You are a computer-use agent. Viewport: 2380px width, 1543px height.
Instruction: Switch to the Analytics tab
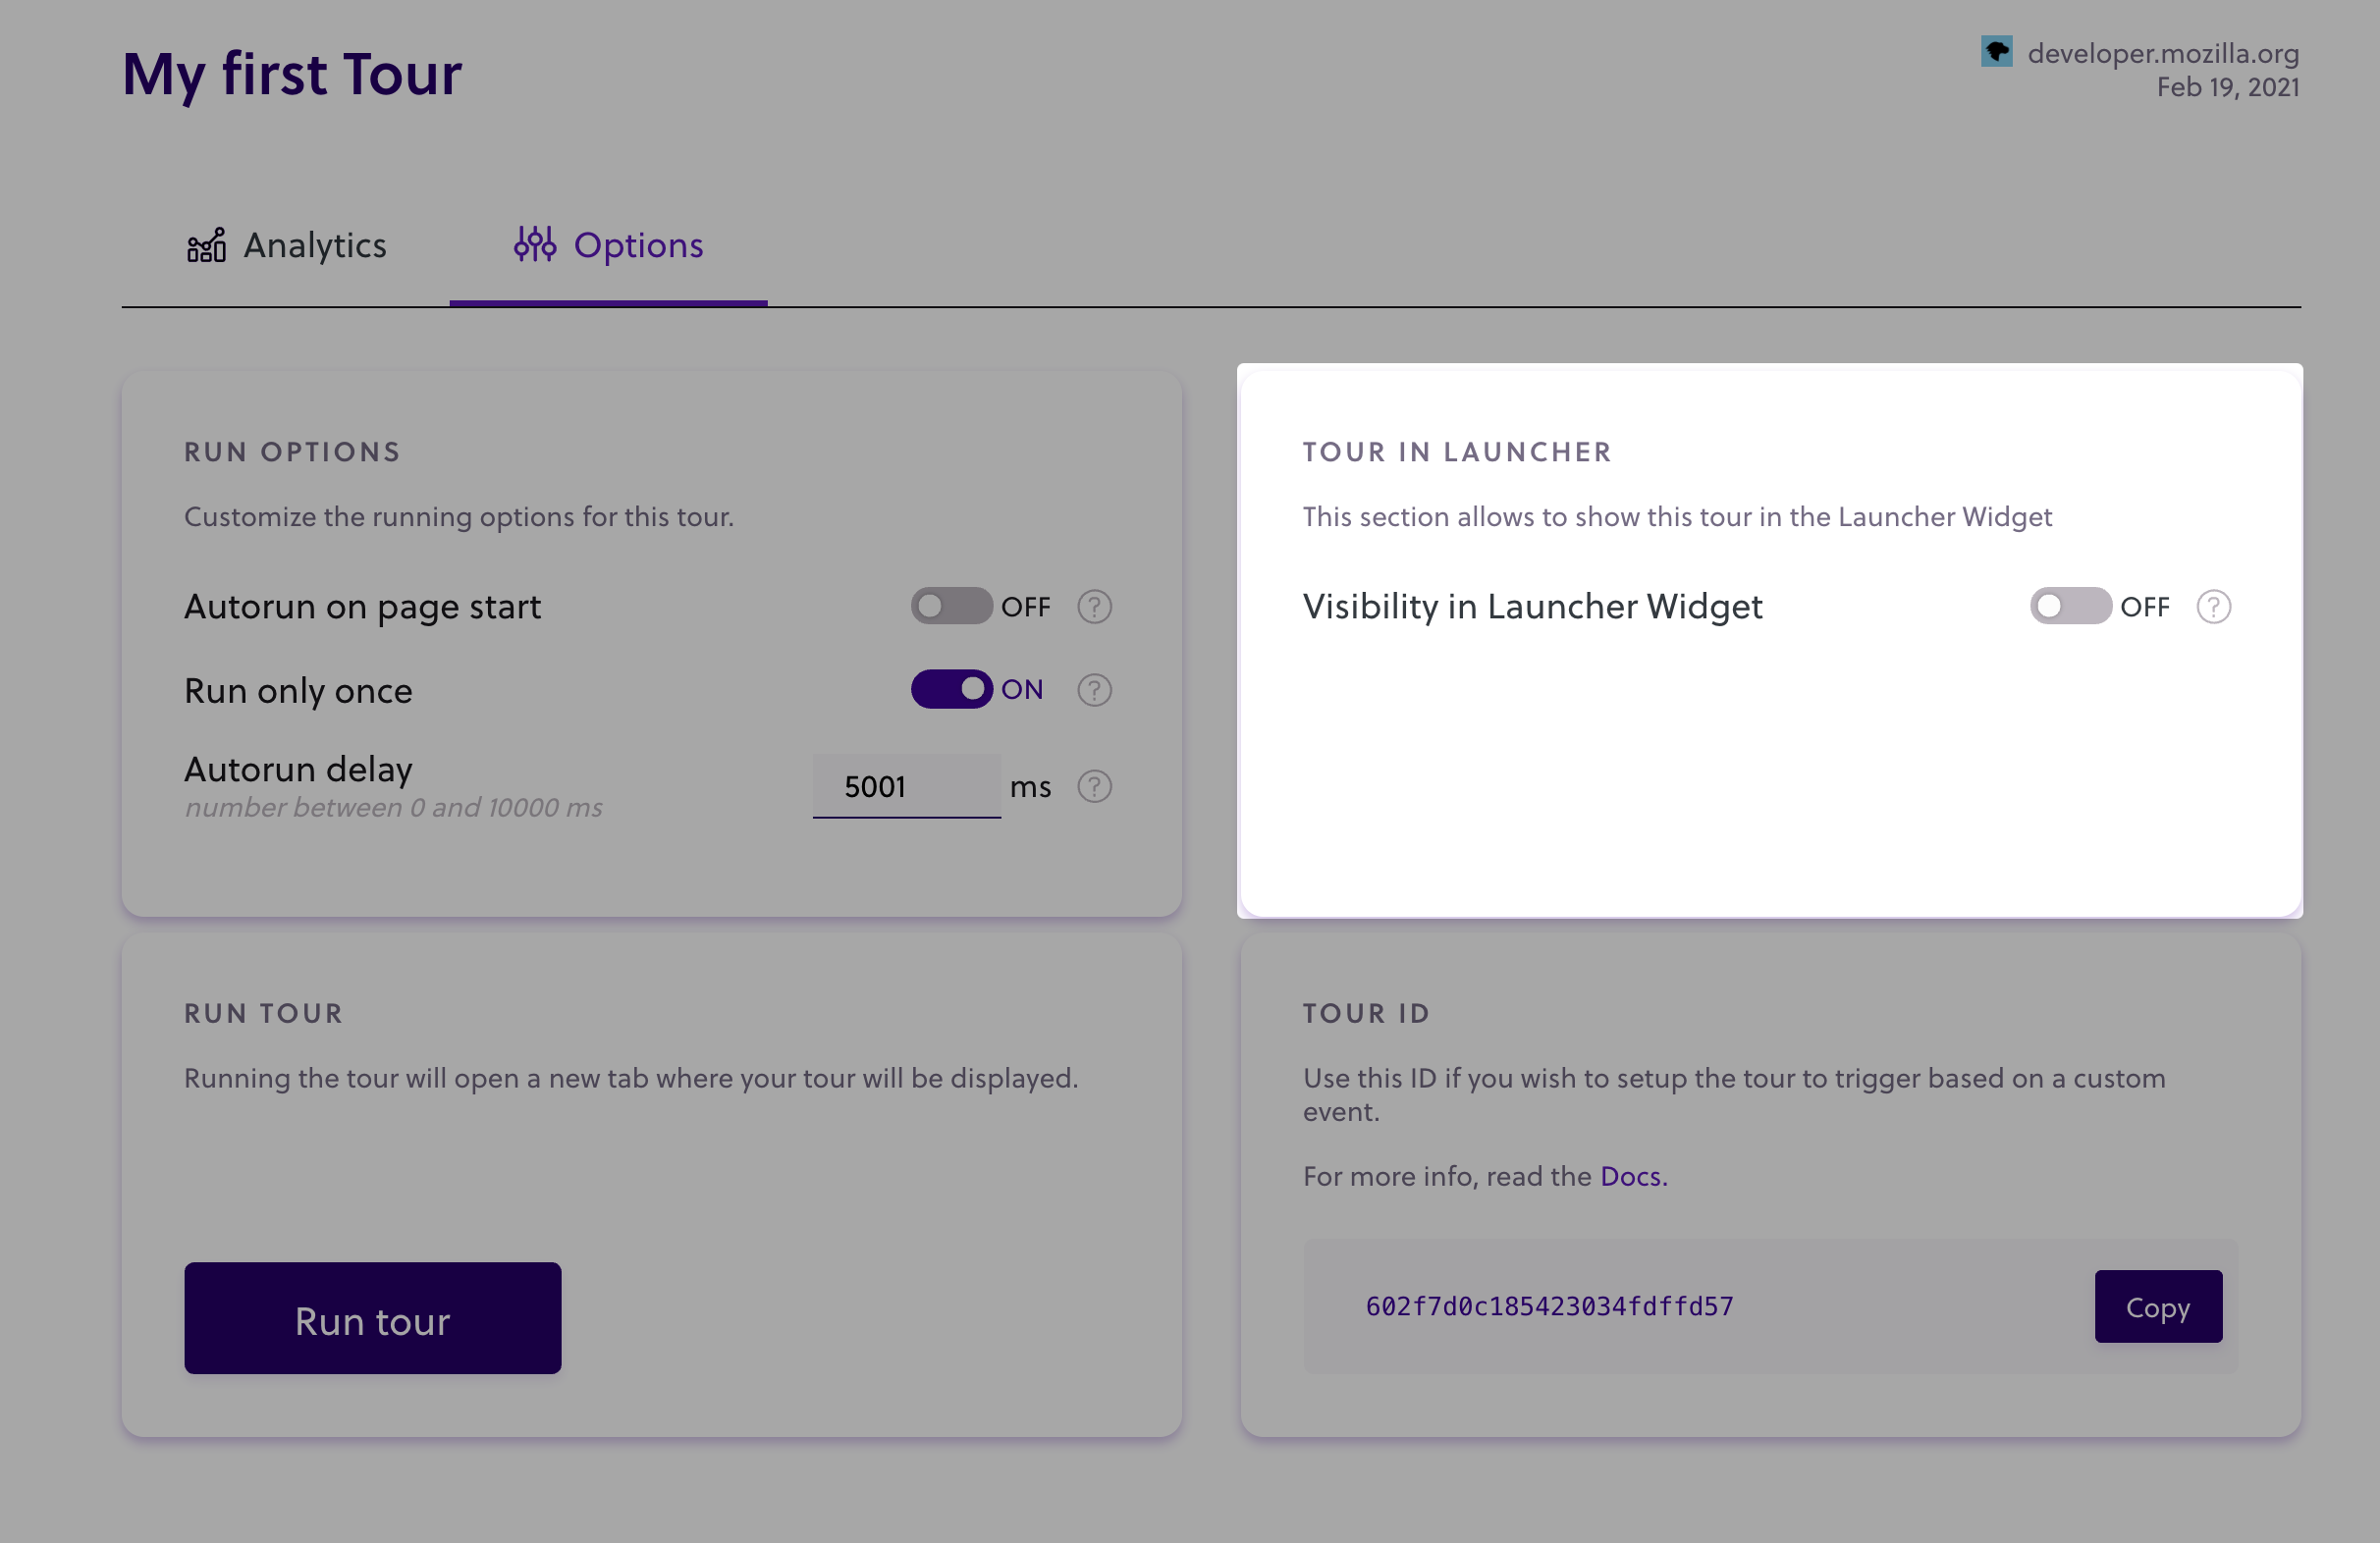pos(314,245)
